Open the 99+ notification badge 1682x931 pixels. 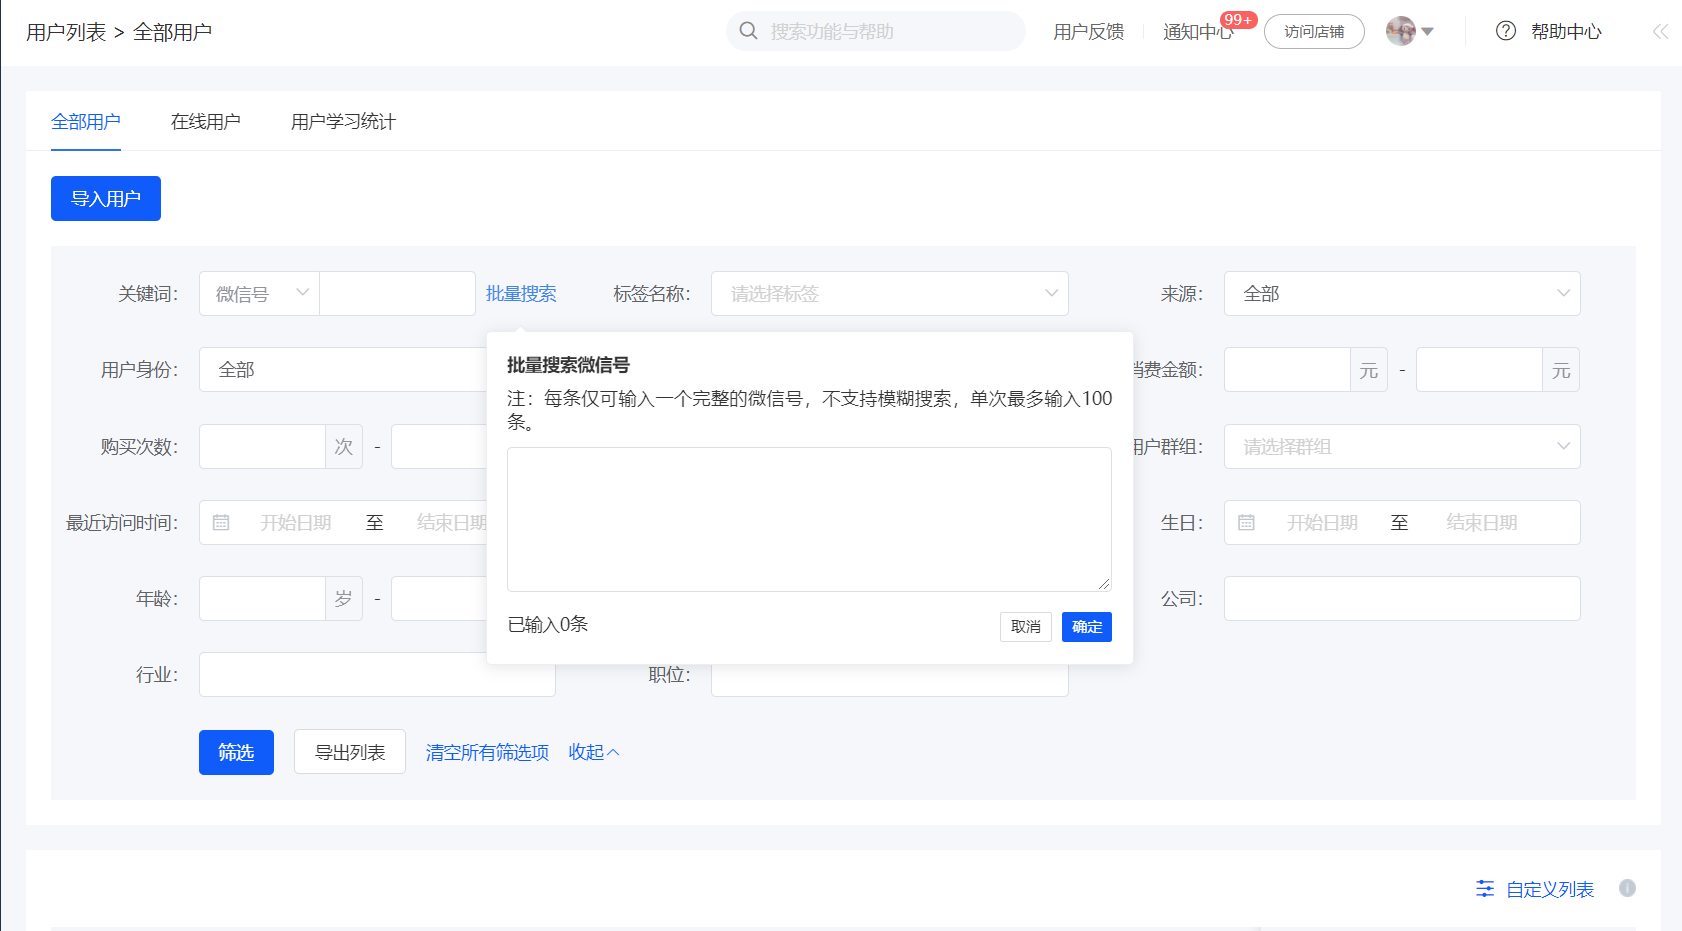(1238, 20)
